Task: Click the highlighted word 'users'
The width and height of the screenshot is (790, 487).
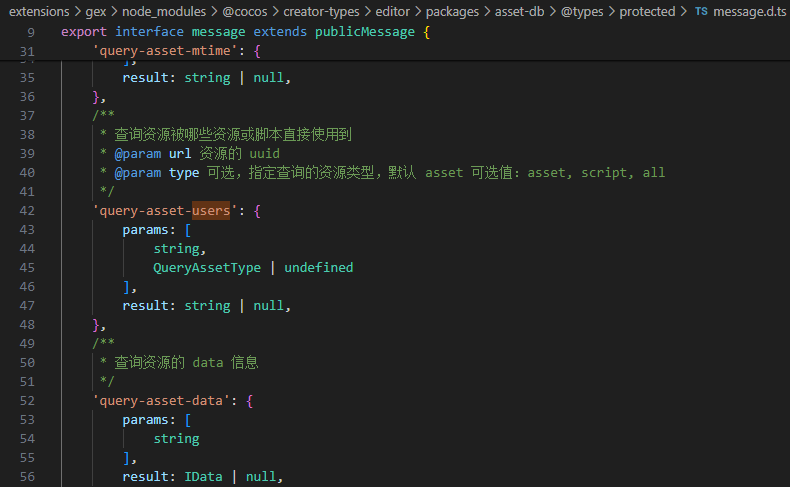Action: pyautogui.click(x=211, y=211)
